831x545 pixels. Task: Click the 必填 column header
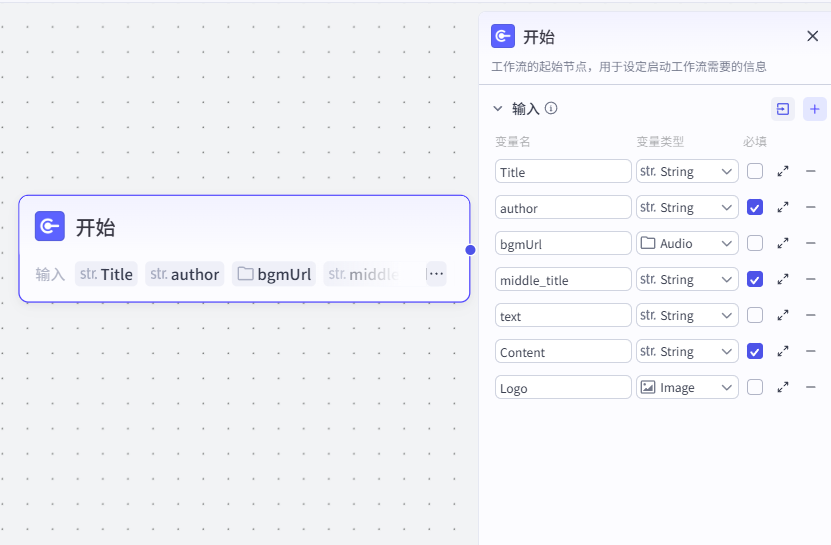click(x=755, y=142)
